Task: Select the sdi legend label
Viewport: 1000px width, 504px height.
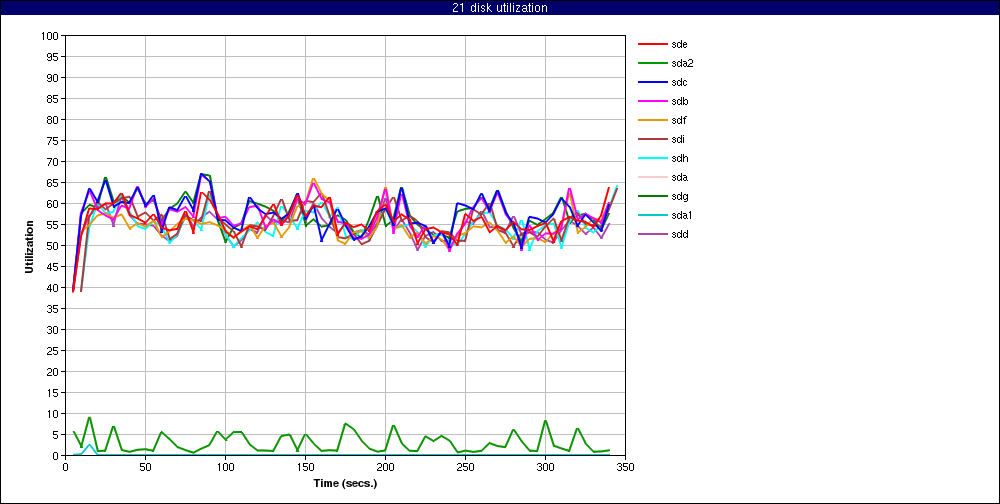Action: click(678, 139)
